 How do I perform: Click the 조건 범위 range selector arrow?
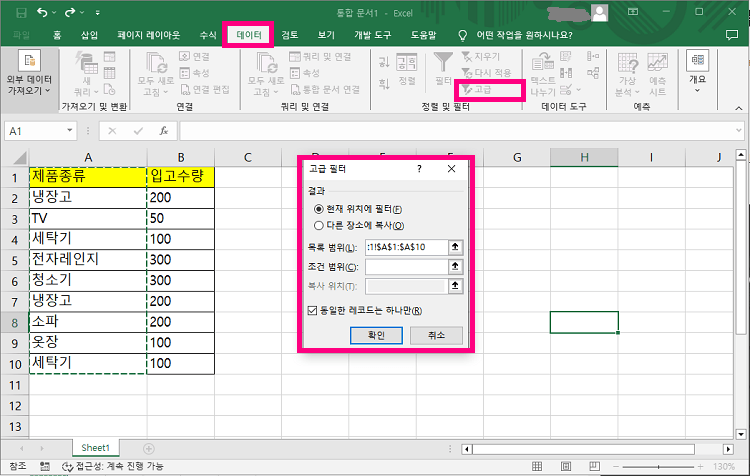tap(456, 267)
